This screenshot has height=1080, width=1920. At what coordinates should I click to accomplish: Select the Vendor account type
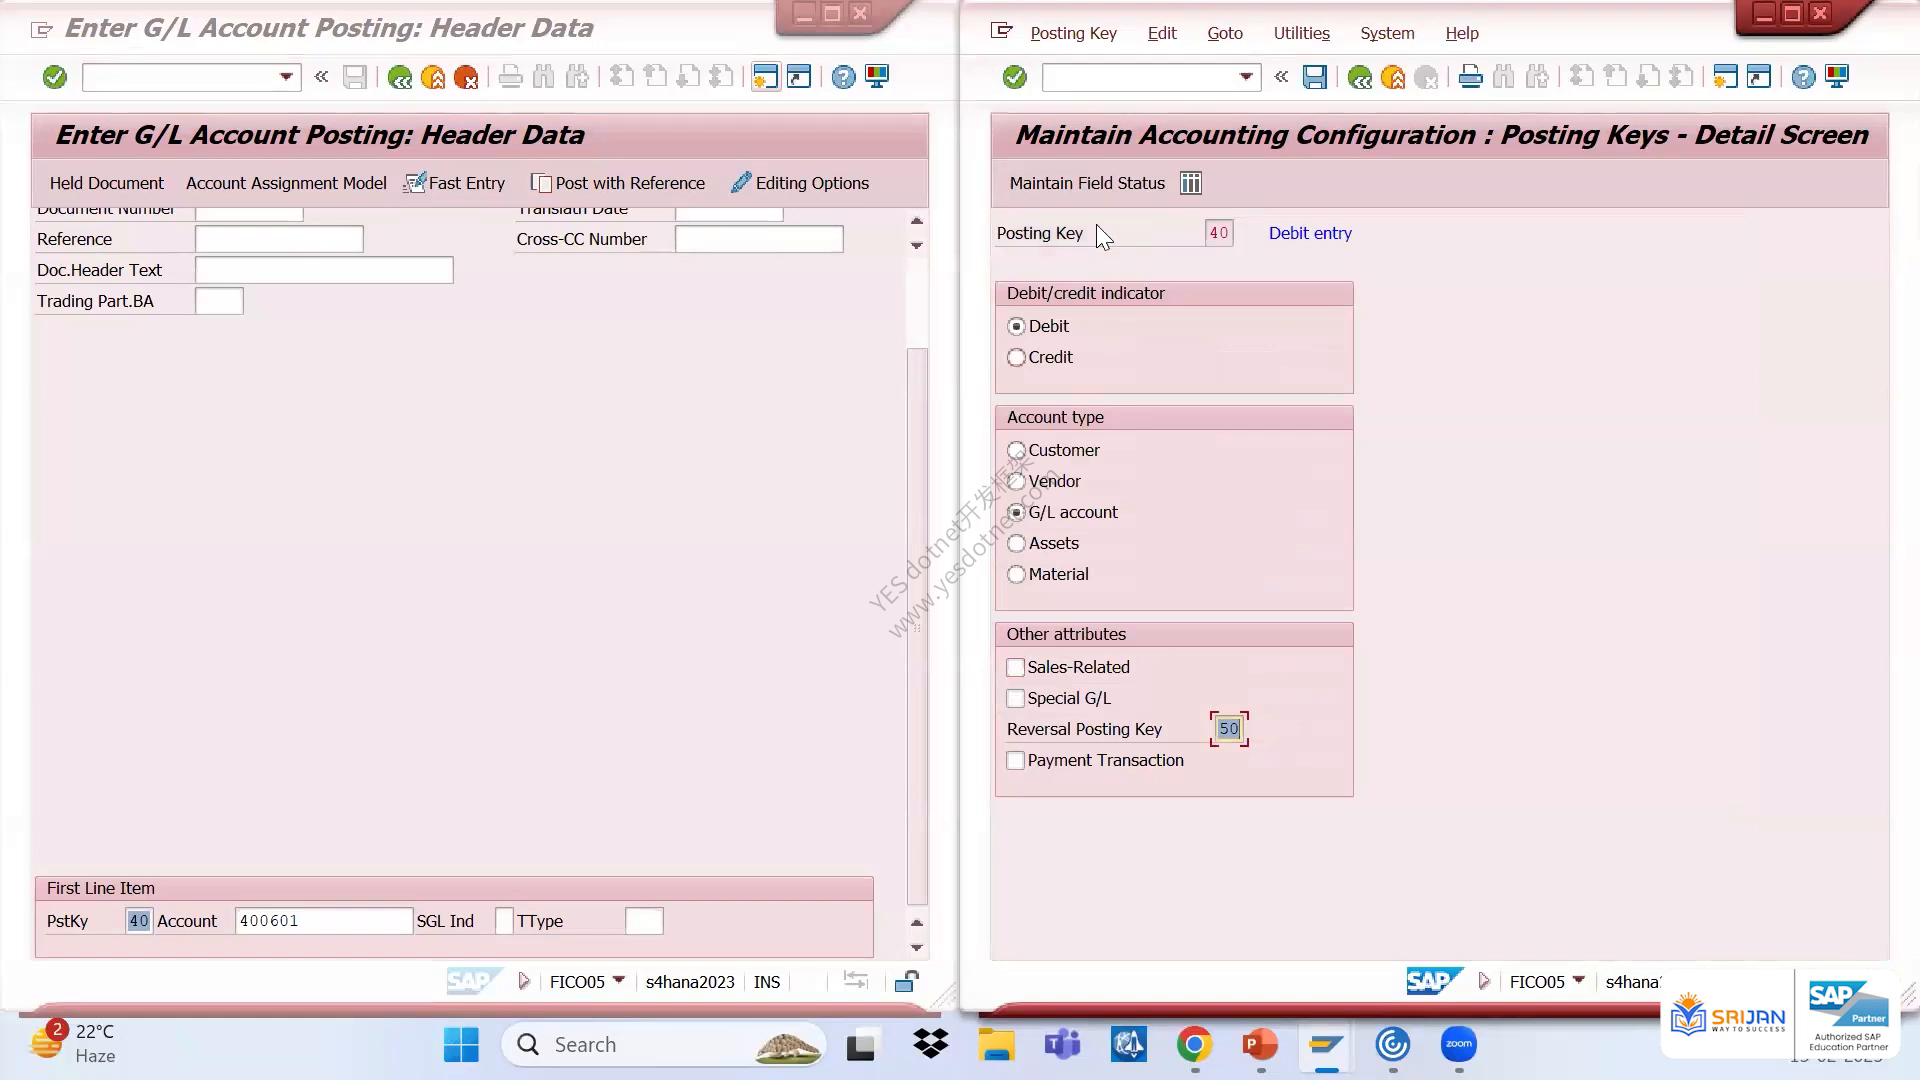click(x=1017, y=481)
